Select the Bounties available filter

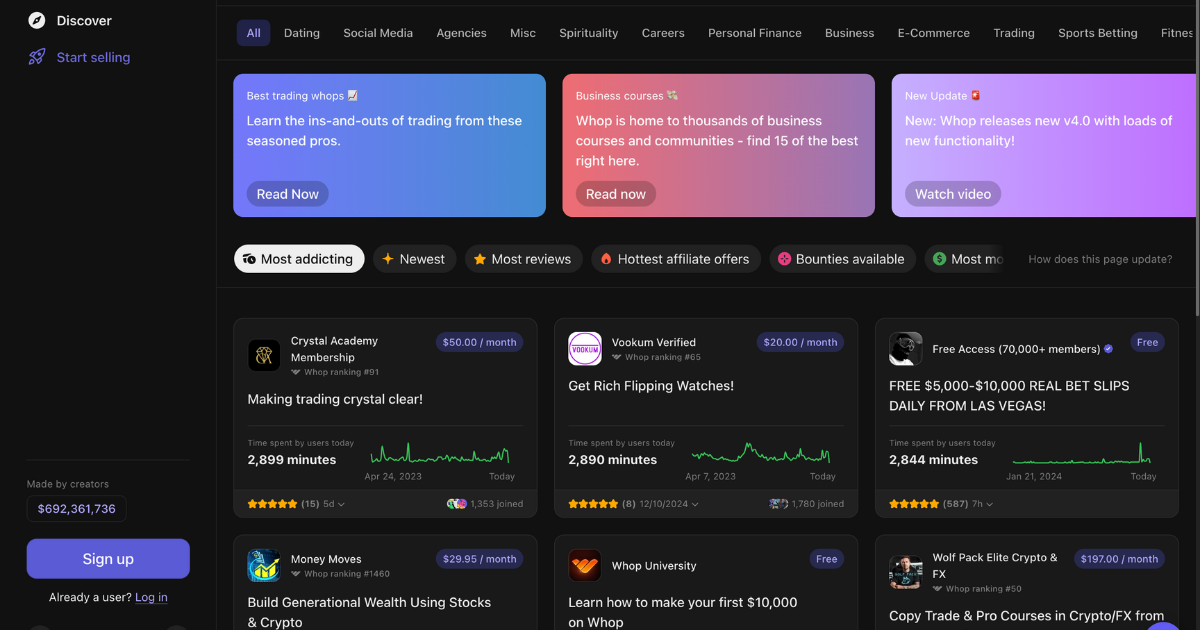[843, 259]
